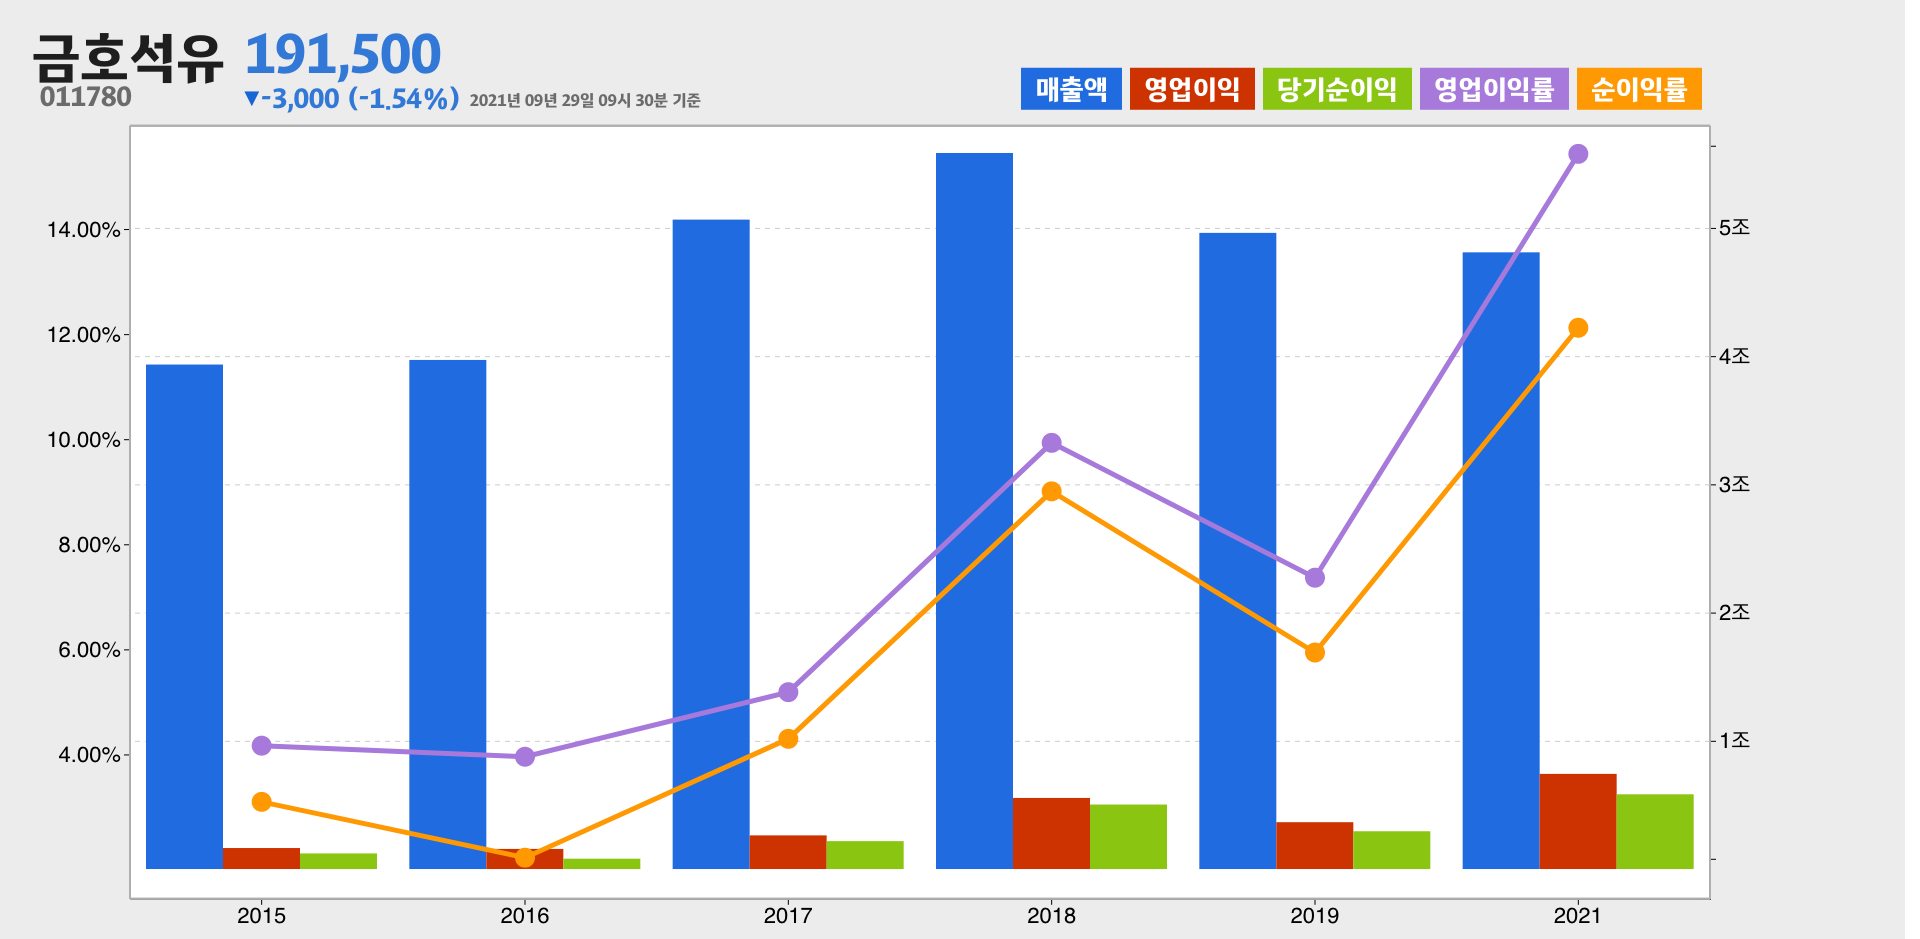Click the purple 2015 operating margin point

[262, 746]
